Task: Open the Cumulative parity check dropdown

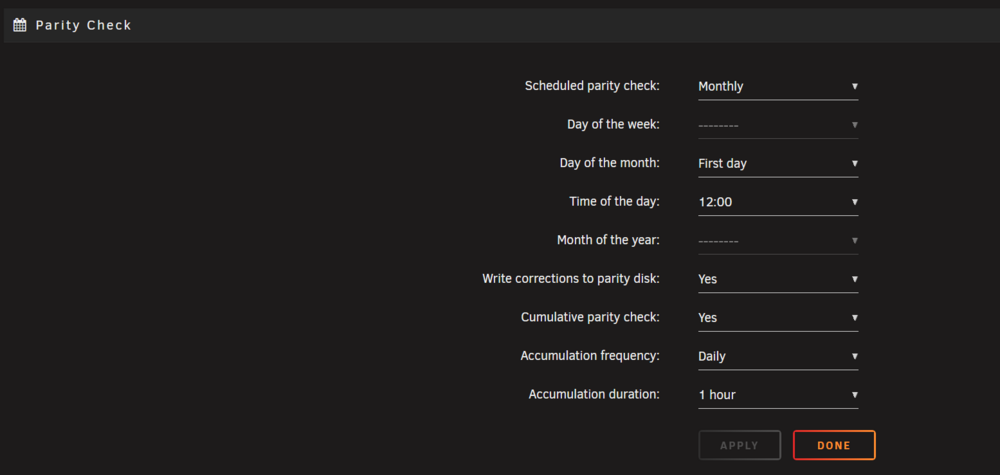Action: point(778,318)
